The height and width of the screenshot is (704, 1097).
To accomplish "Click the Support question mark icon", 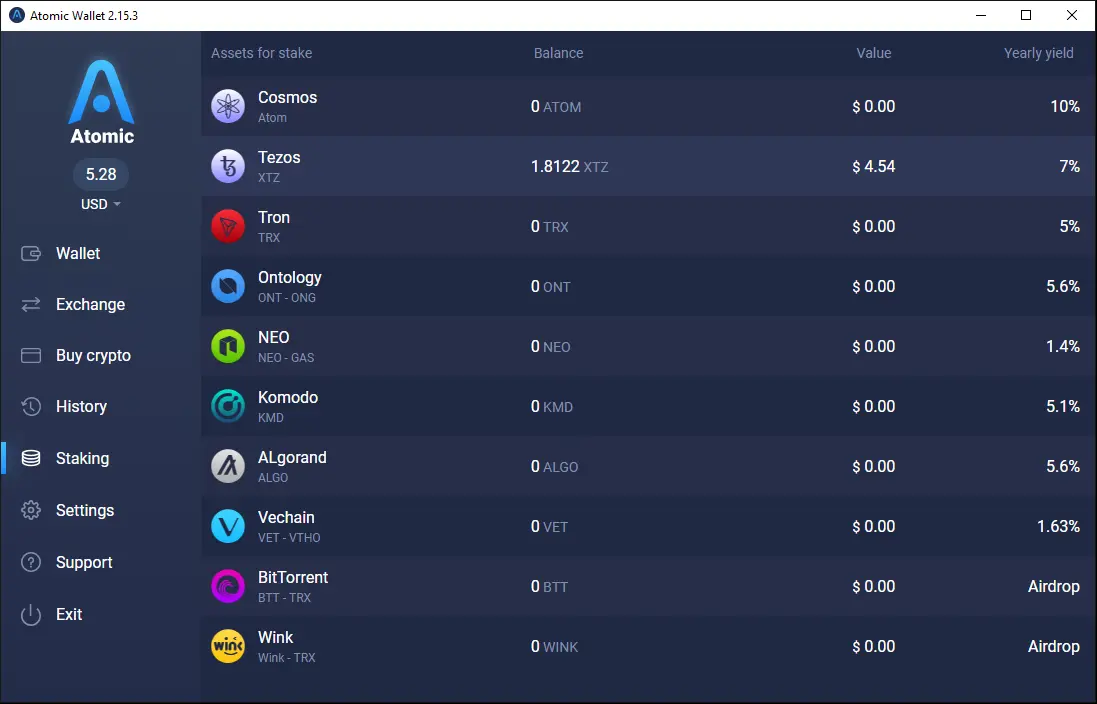I will coord(31,562).
